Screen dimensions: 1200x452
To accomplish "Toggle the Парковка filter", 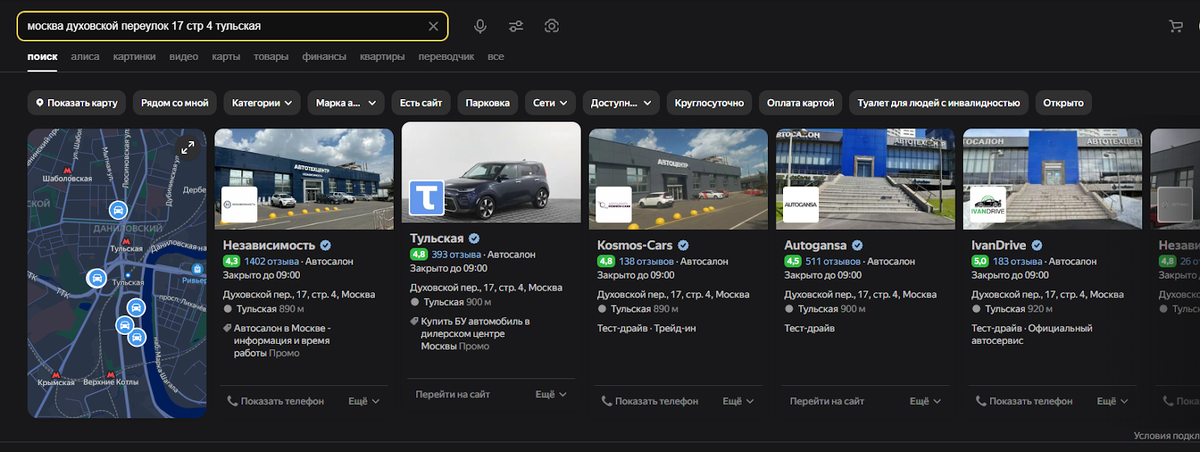I will pyautogui.click(x=488, y=102).
